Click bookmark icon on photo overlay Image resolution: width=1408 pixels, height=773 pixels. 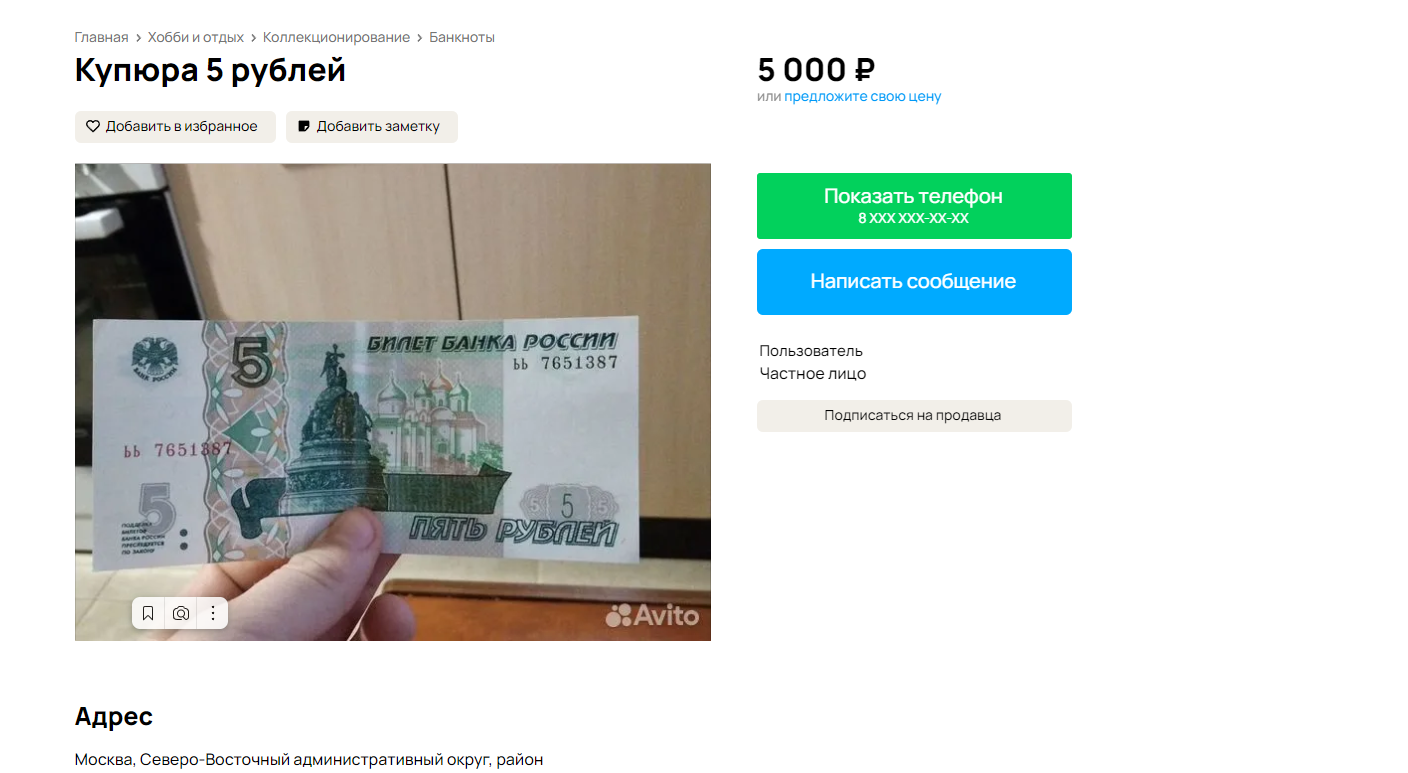coord(148,613)
